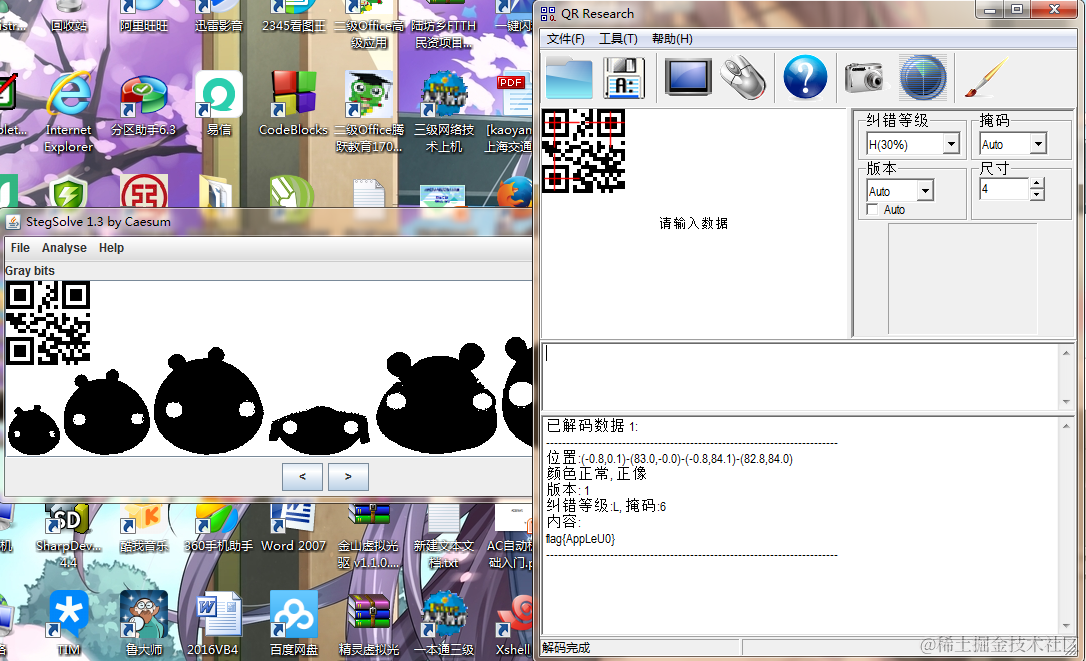
Task: Select the paintbrush tool icon
Action: click(x=985, y=78)
